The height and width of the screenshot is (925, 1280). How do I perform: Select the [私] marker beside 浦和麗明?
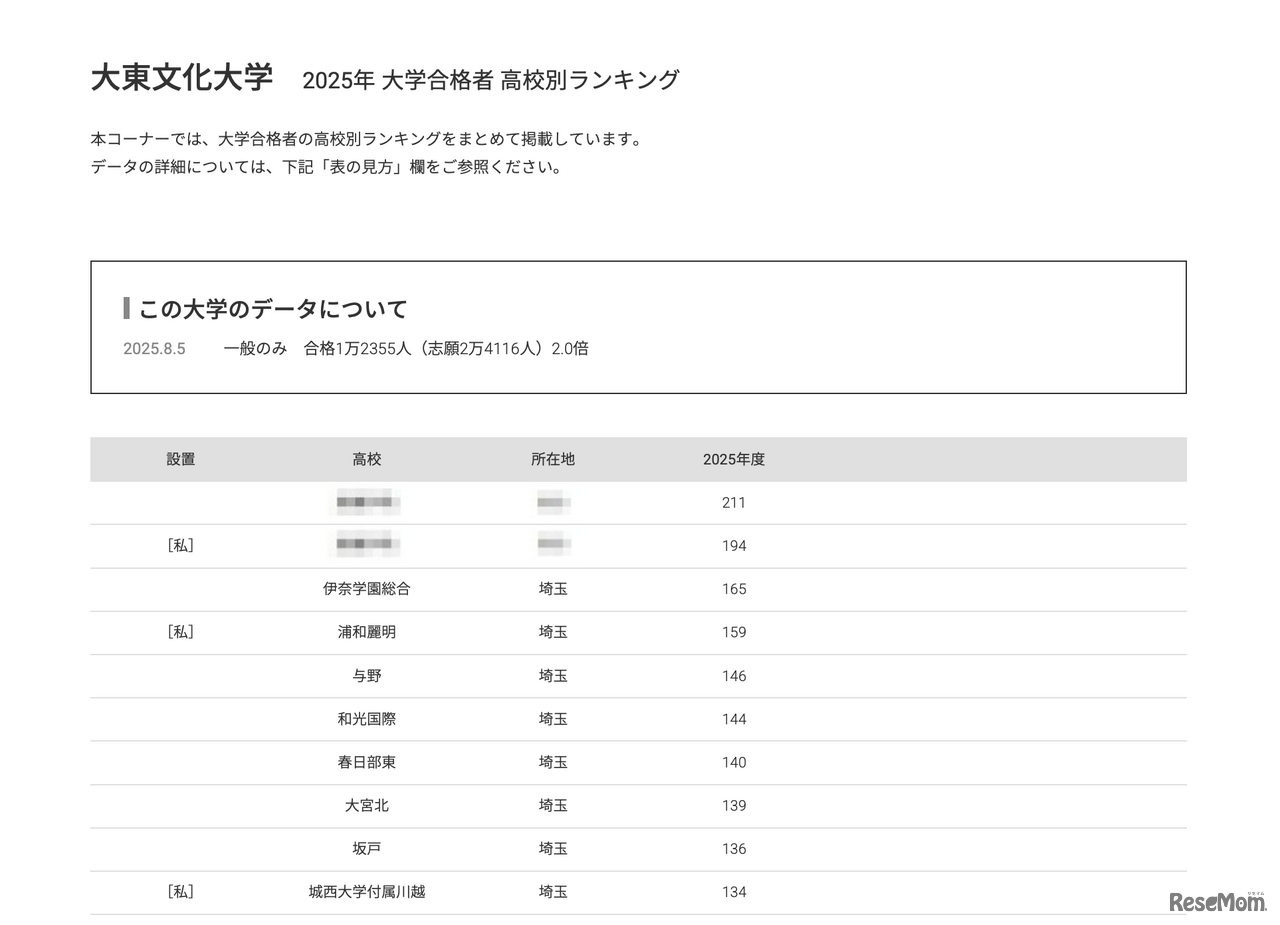(181, 632)
